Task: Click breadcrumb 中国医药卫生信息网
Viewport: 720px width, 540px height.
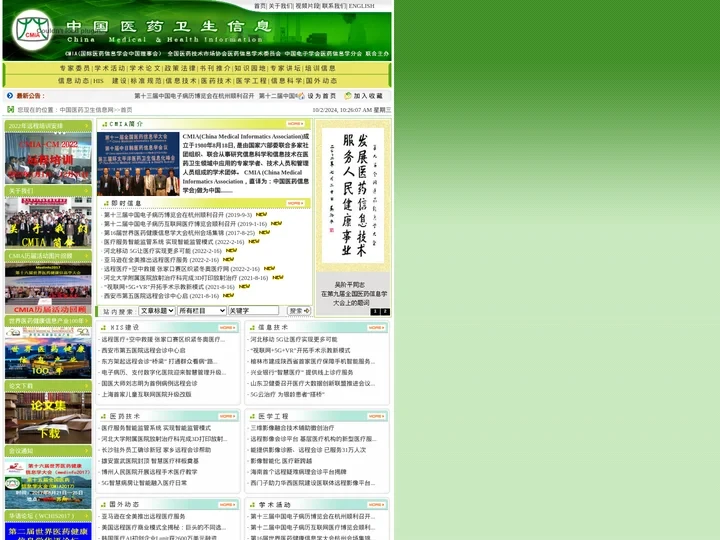Action: (x=86, y=110)
